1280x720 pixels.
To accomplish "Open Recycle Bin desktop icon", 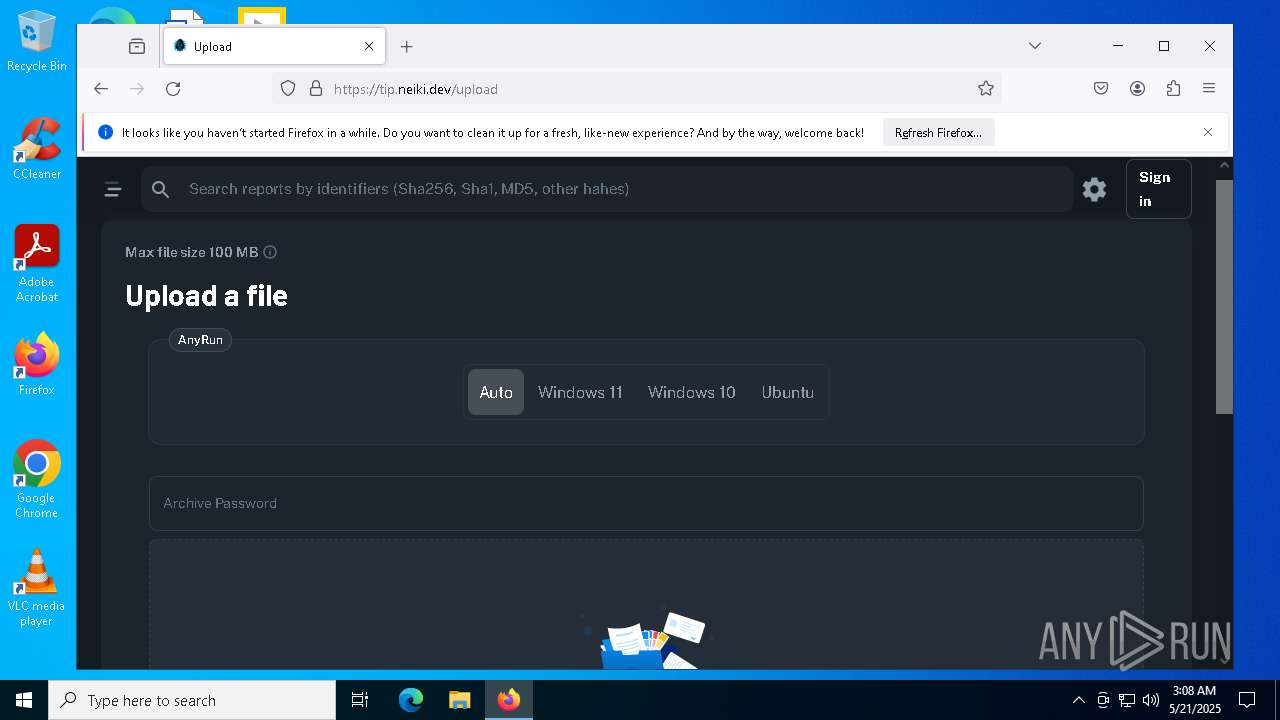I will [x=37, y=41].
